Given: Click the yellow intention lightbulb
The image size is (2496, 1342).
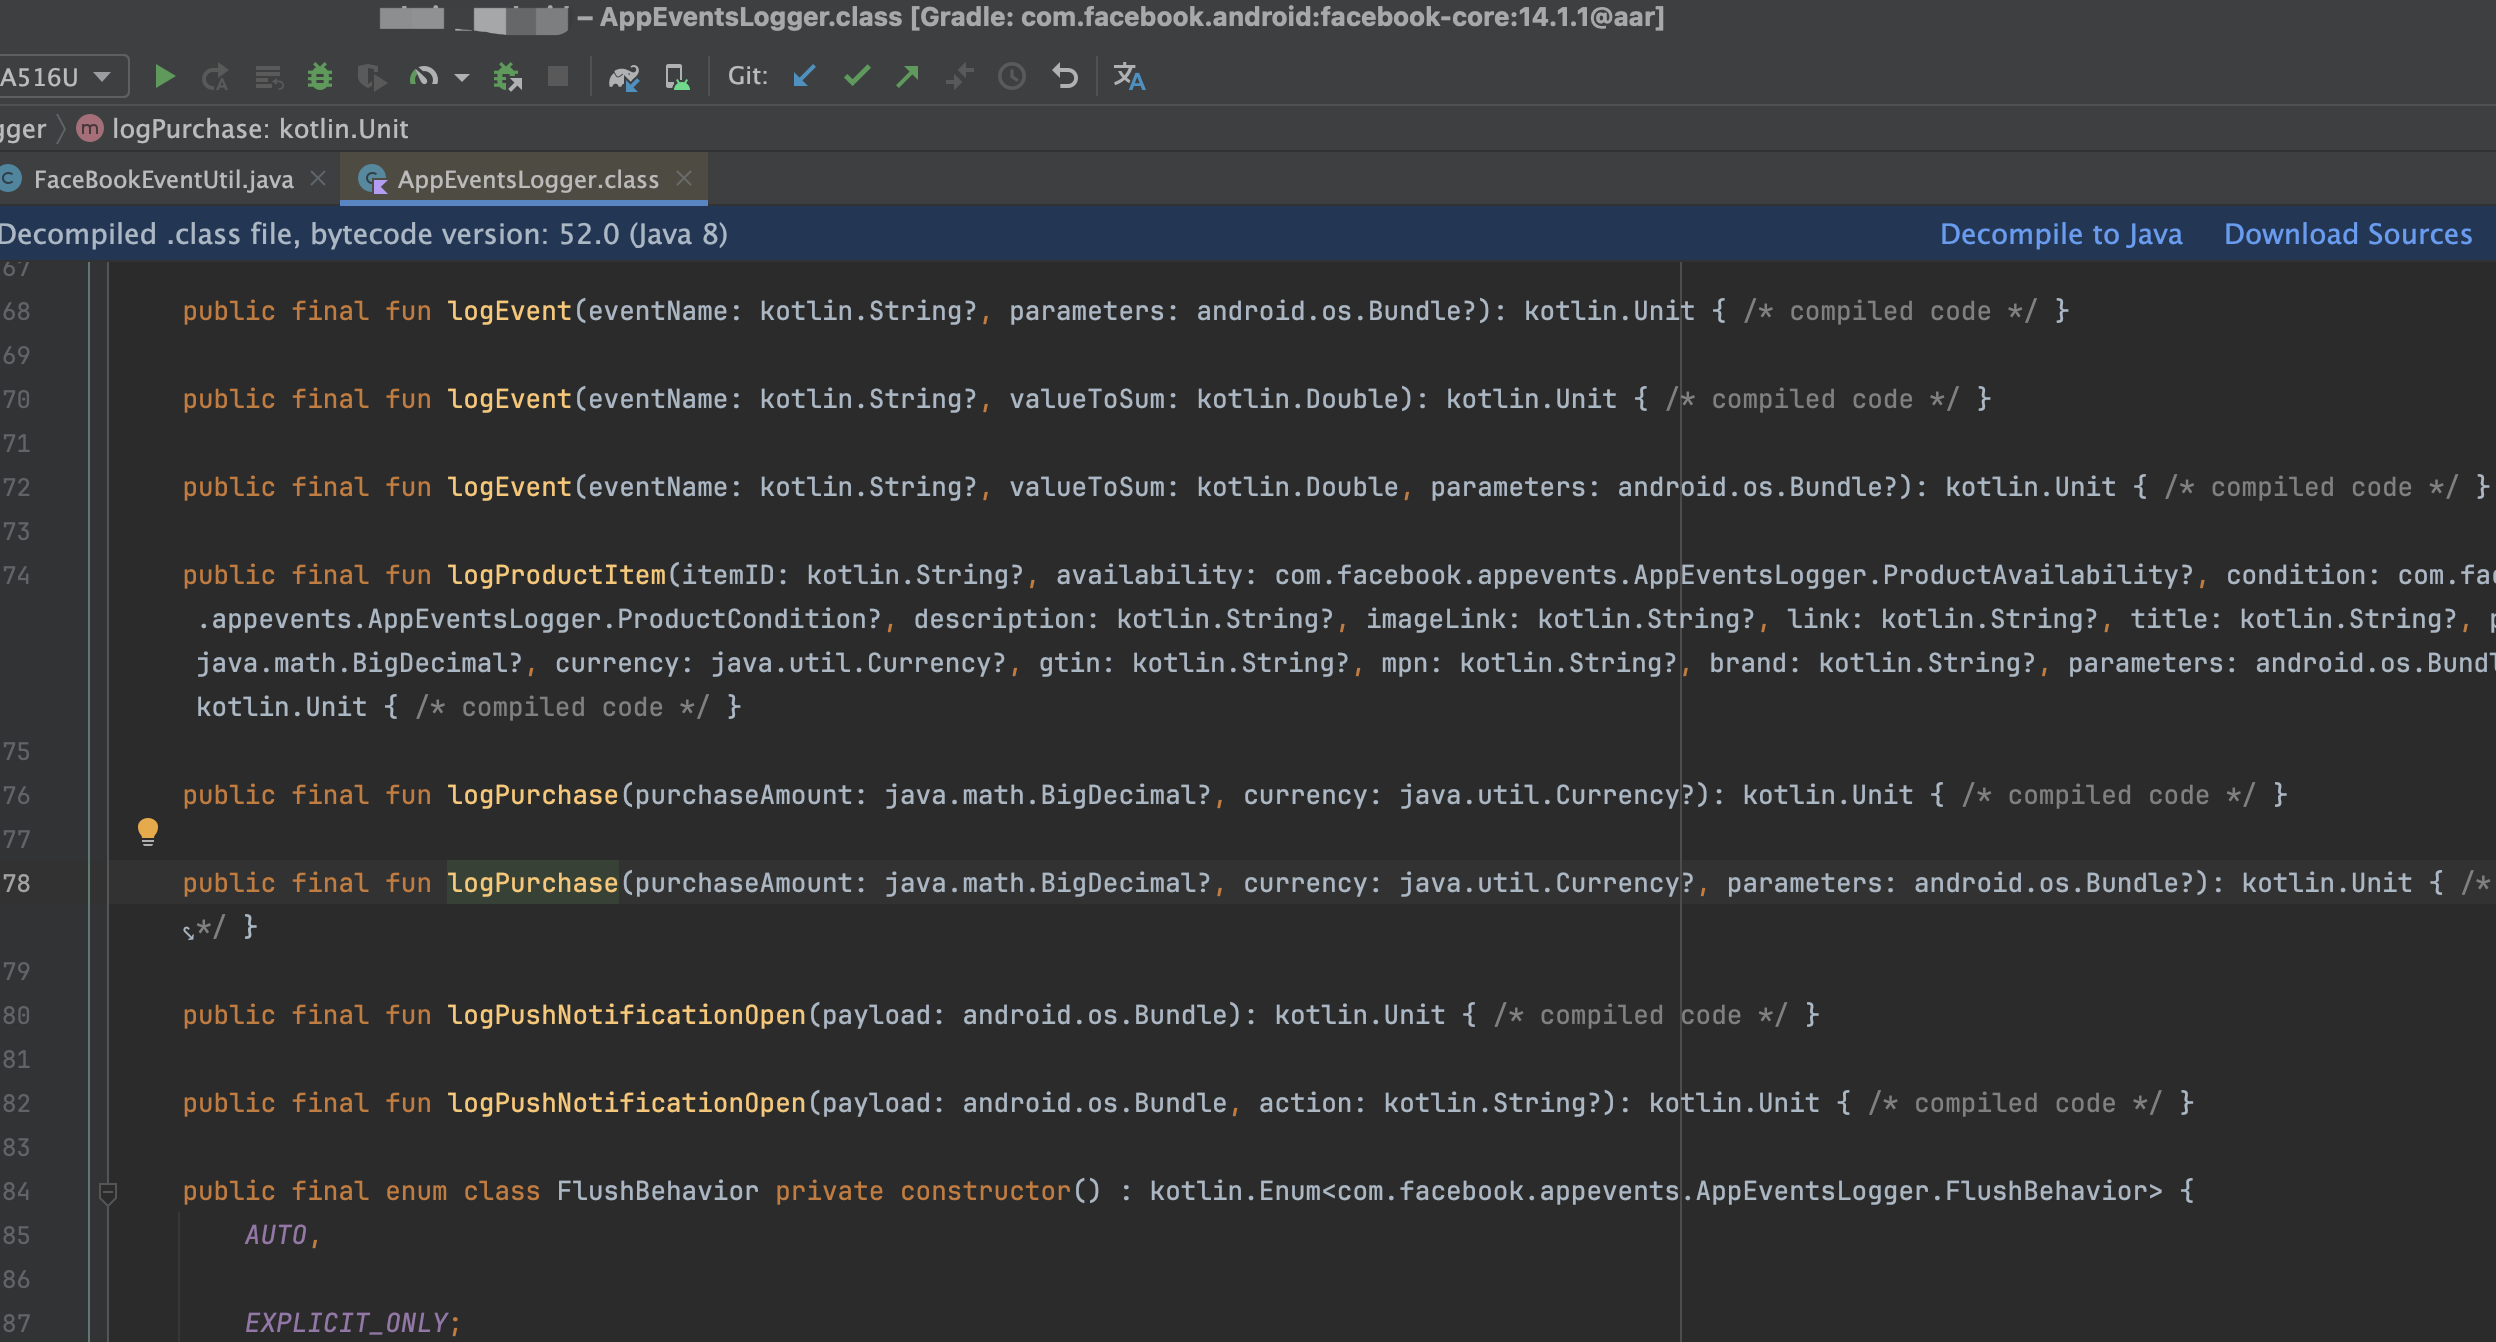Looking at the screenshot, I should [148, 830].
